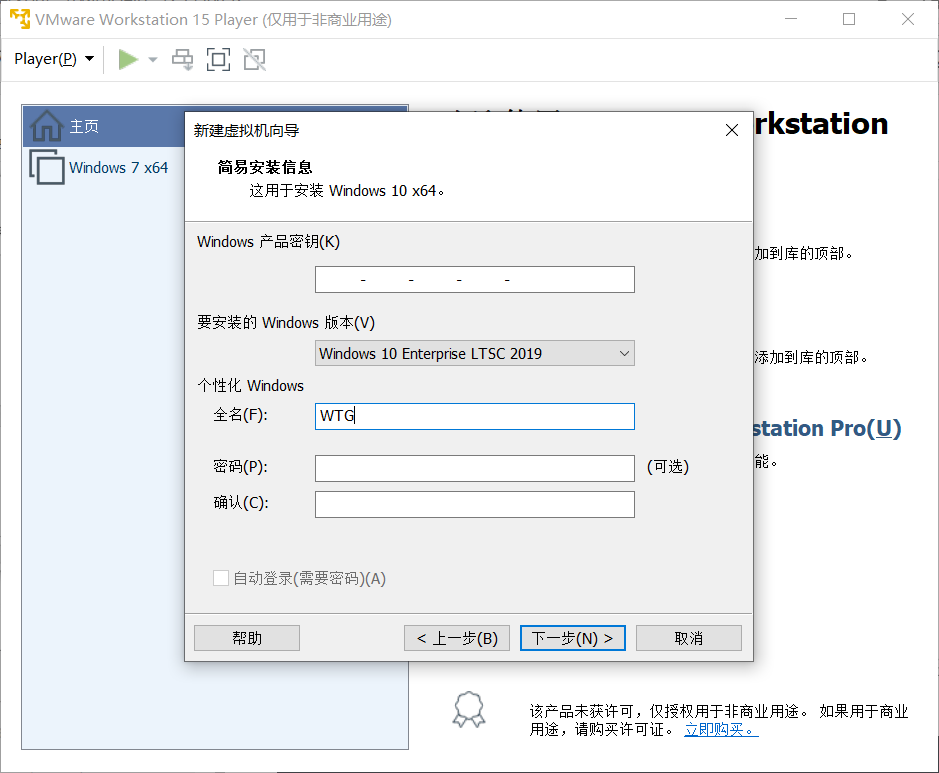Viewport: 939px width, 773px height.
Task: Click the Windows 7 x64 VM icon
Action: pyautogui.click(x=47, y=167)
